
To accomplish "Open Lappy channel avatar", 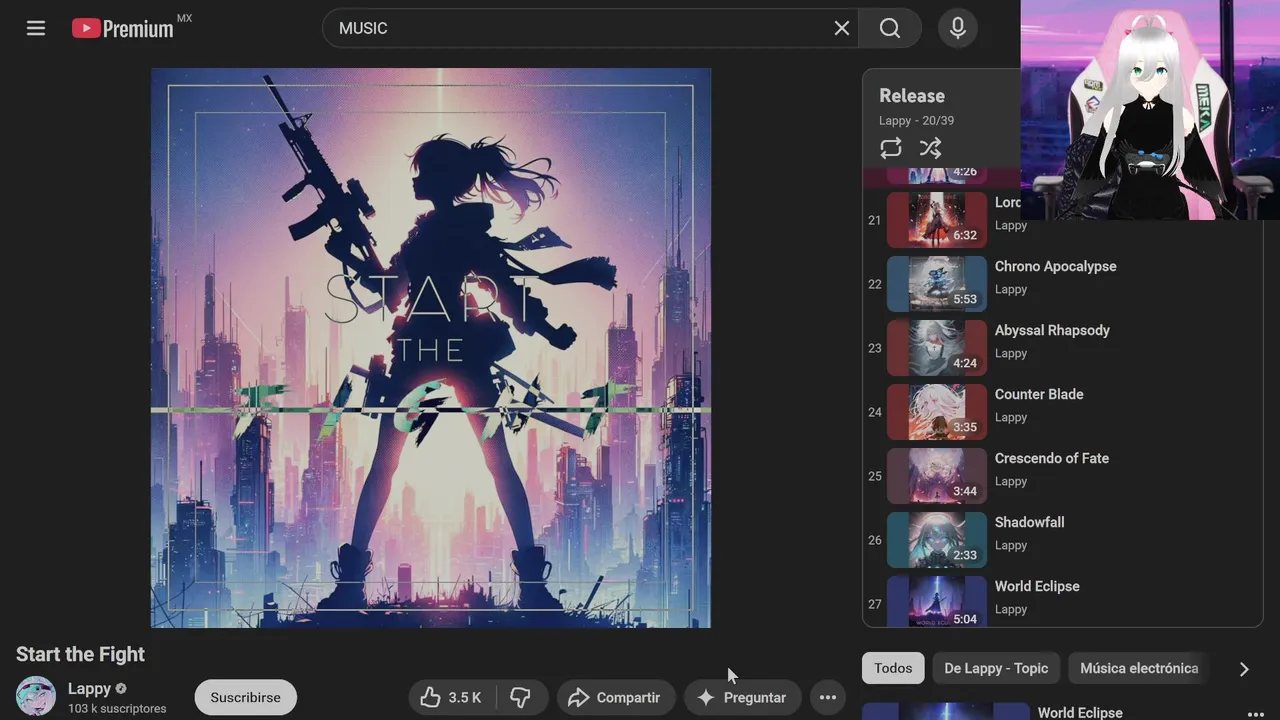I will [36, 696].
